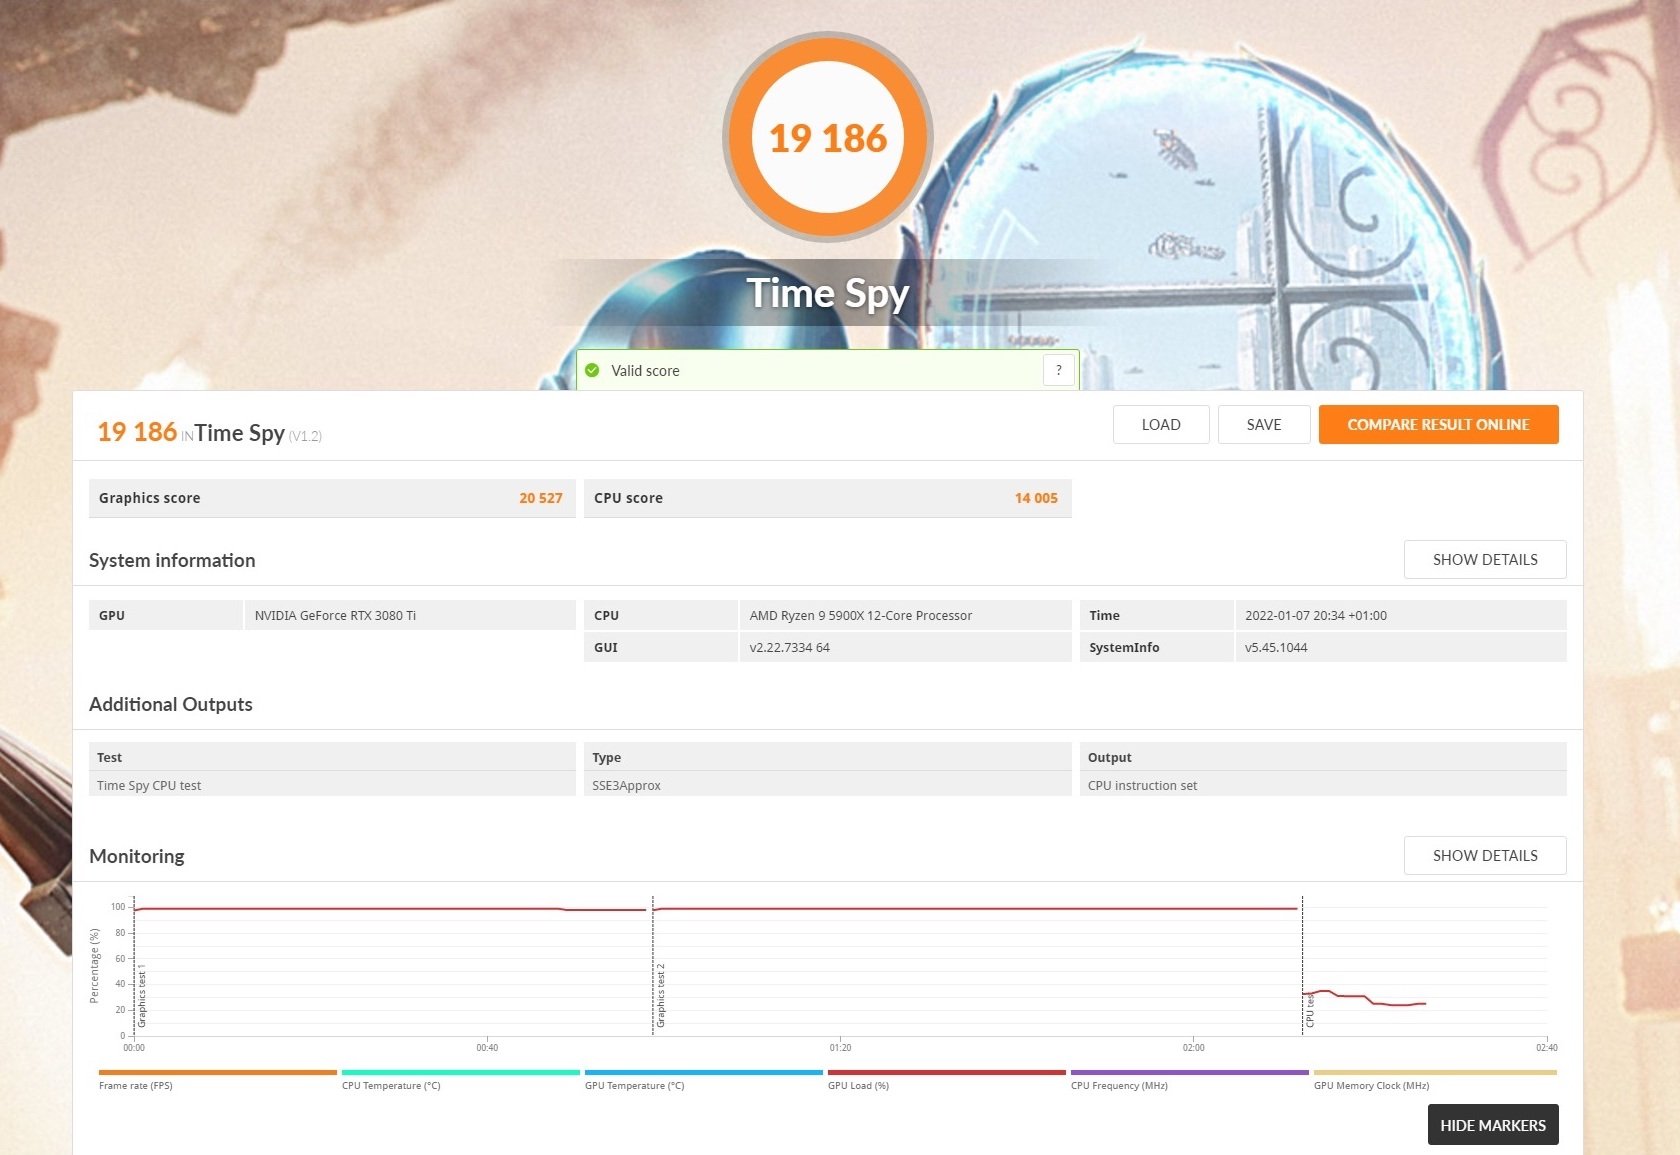Expand Monitoring section with SHOW DETAILS
The image size is (1680, 1155).
click(x=1484, y=855)
